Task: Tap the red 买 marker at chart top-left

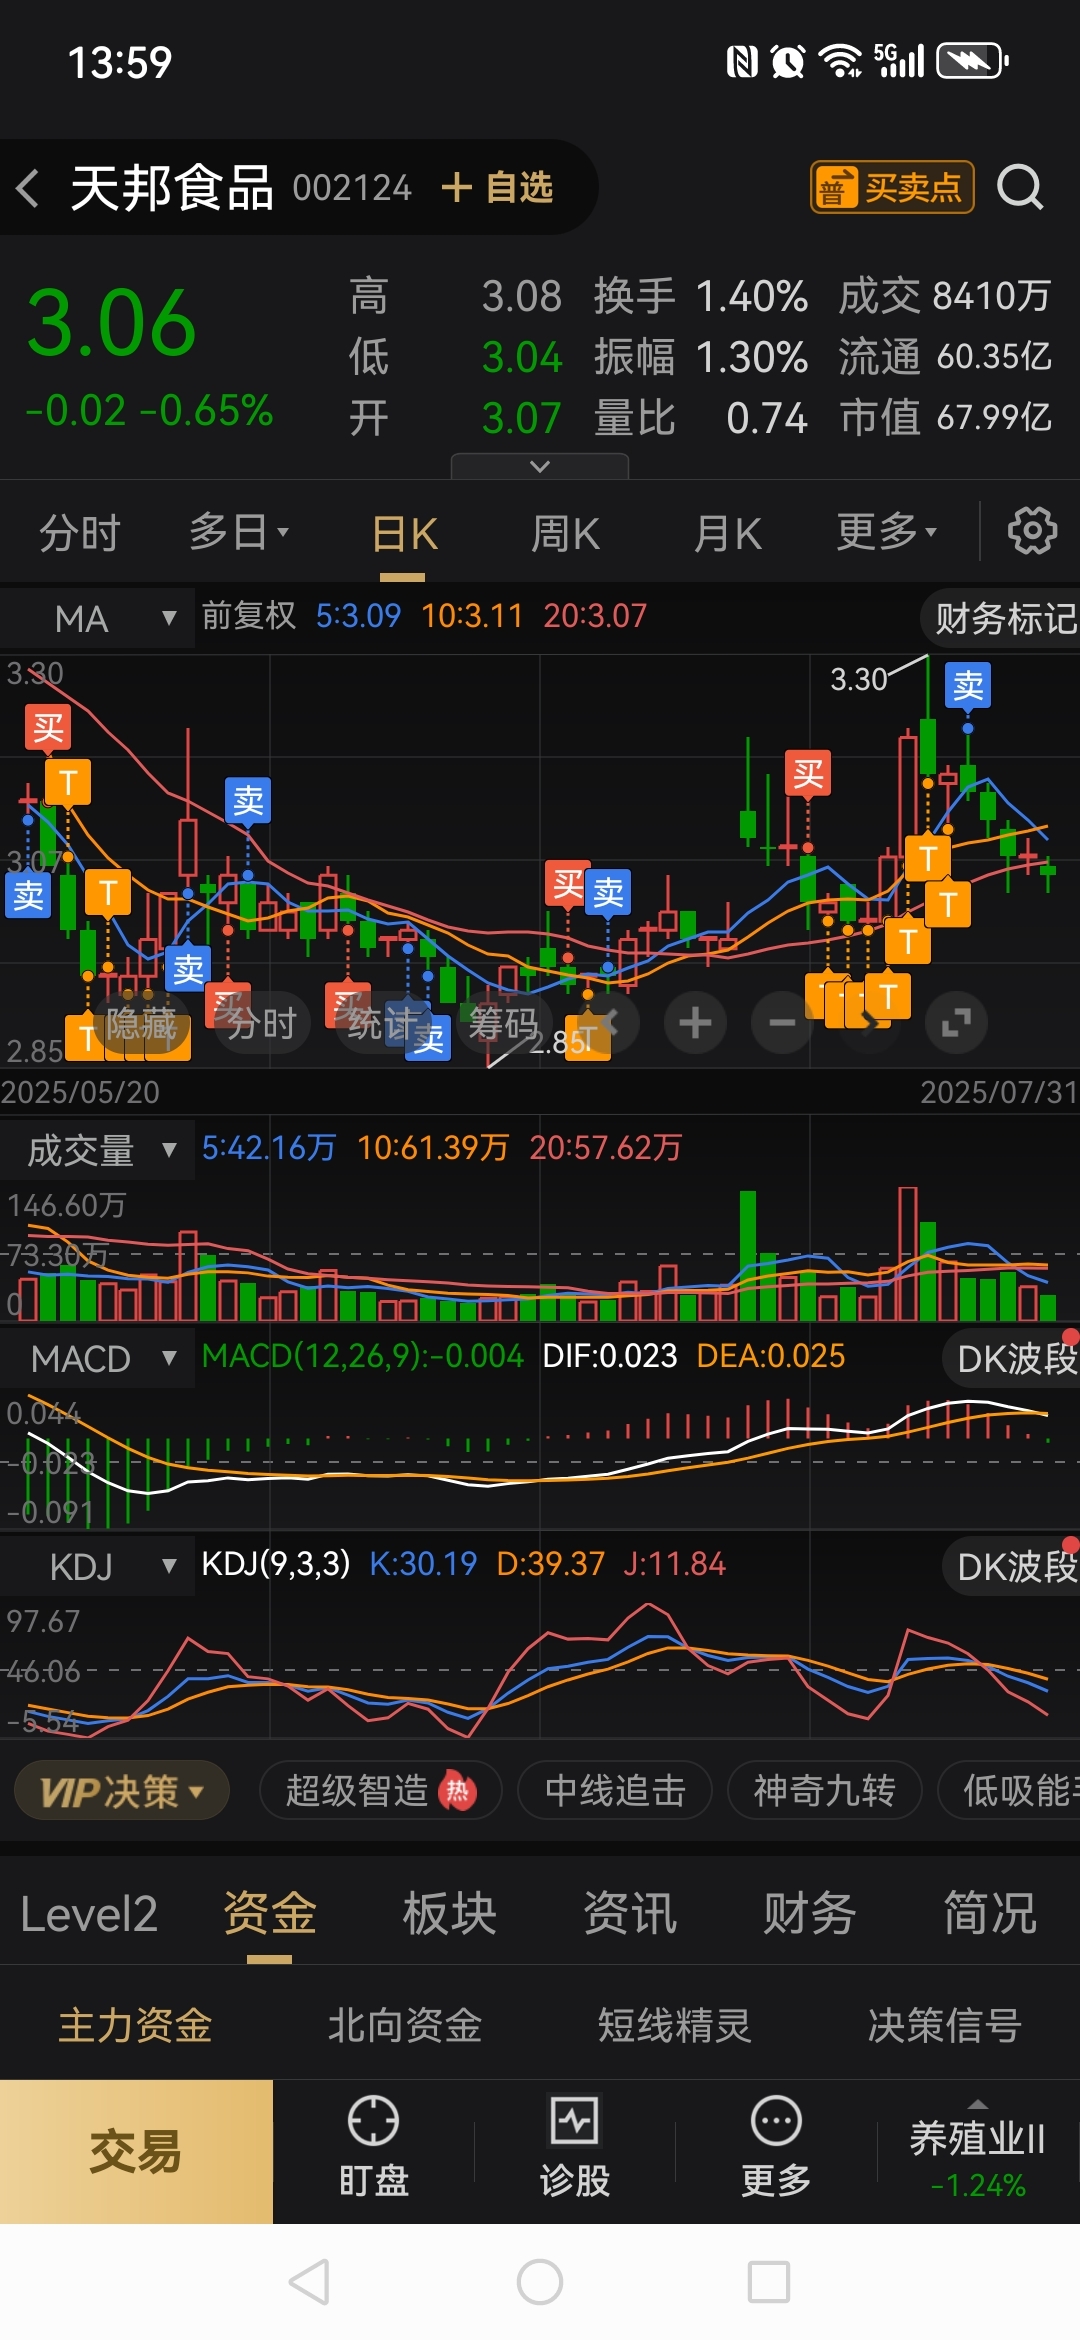Action: tap(48, 728)
